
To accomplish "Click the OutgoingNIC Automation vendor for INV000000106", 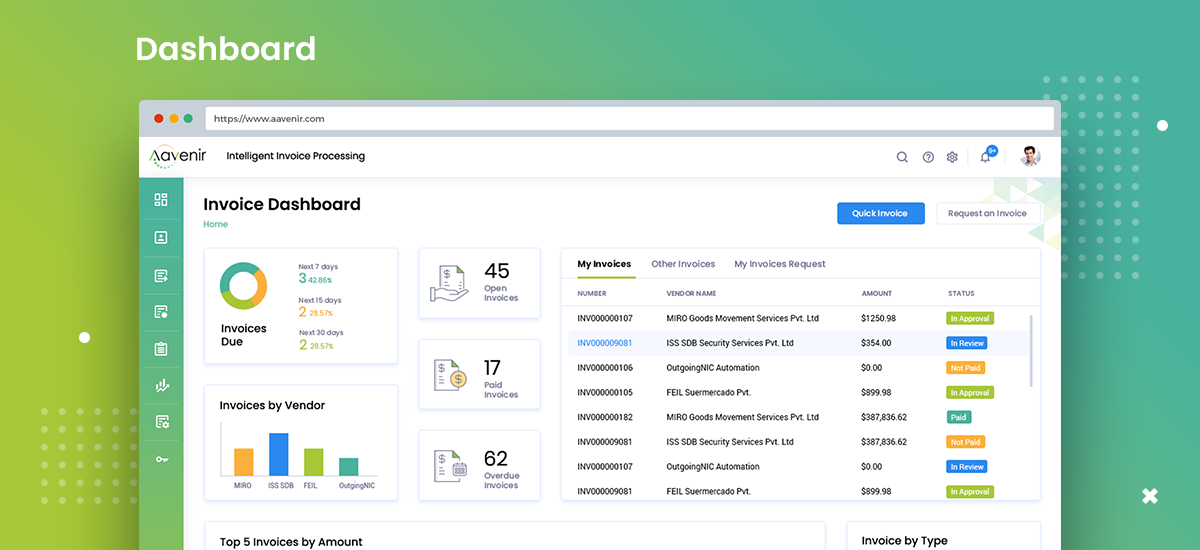I will 713,368.
